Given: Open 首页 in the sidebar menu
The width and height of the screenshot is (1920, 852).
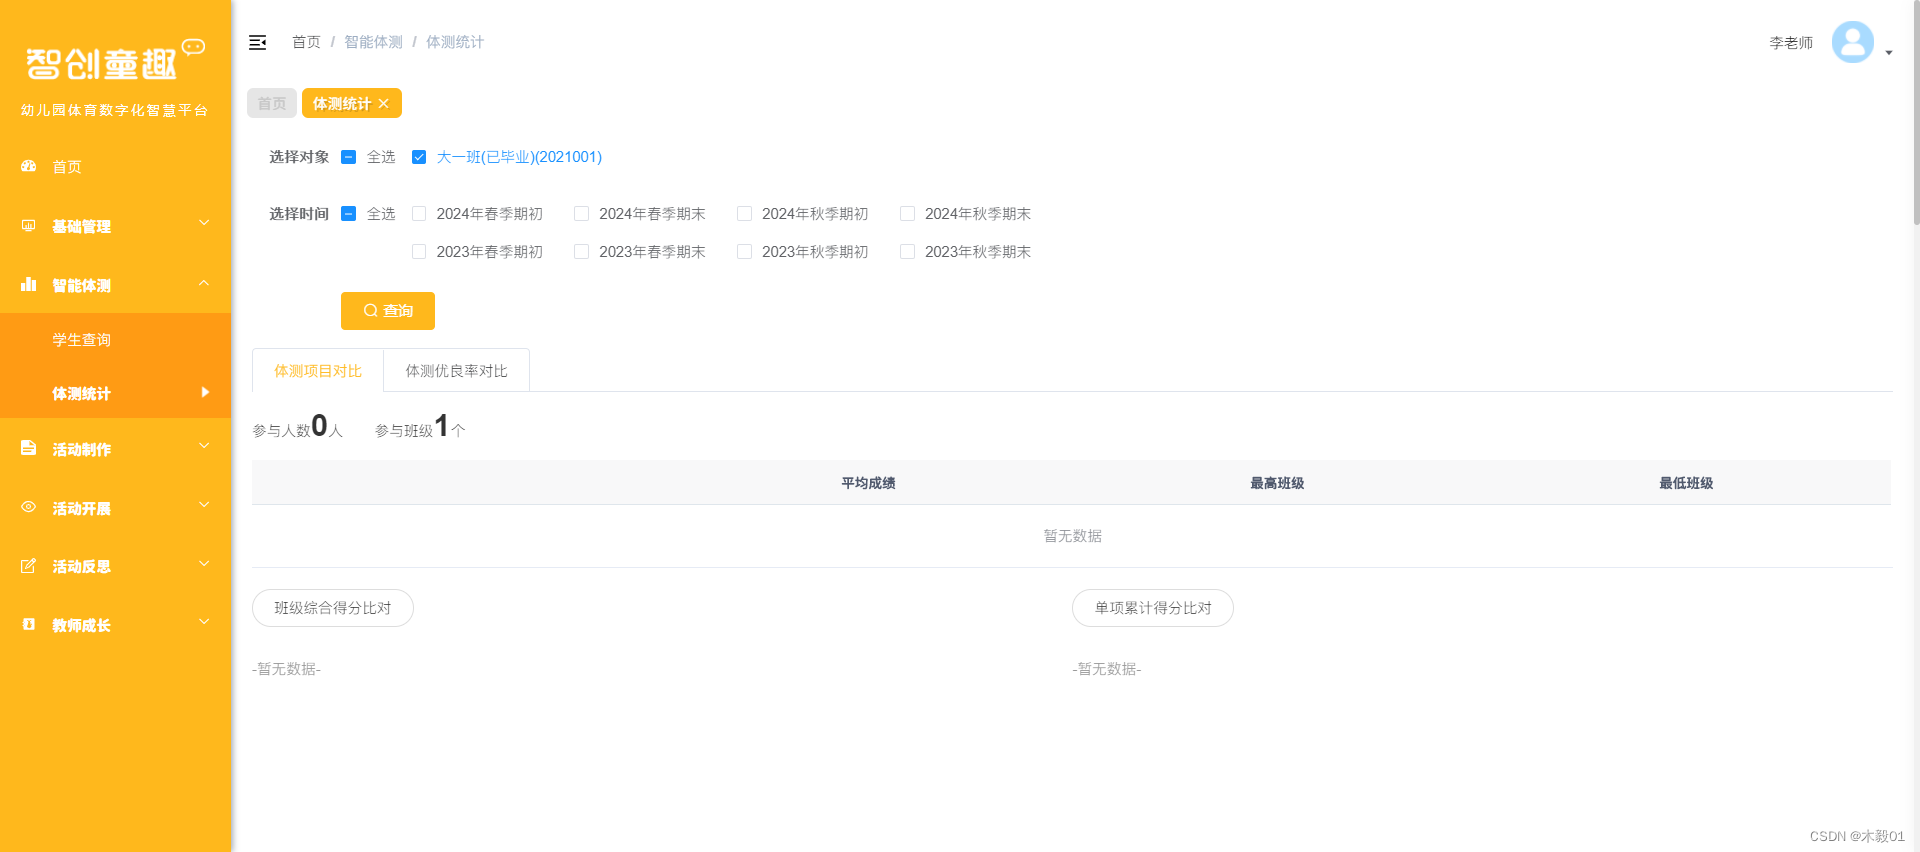Looking at the screenshot, I should [x=116, y=167].
